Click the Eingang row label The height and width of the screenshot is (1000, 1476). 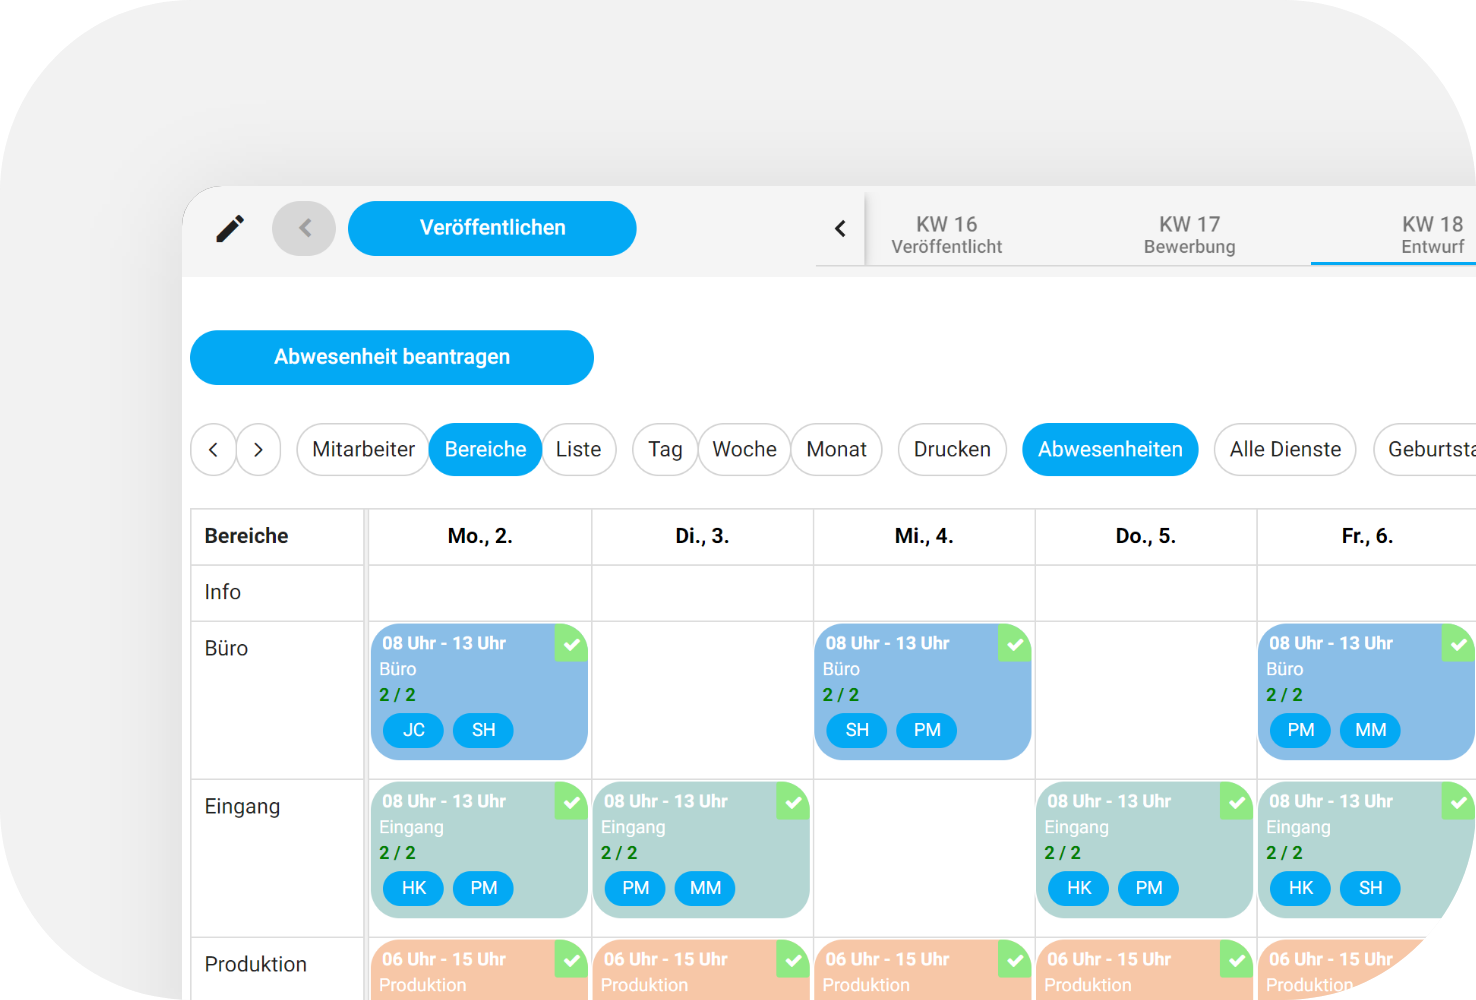242,806
